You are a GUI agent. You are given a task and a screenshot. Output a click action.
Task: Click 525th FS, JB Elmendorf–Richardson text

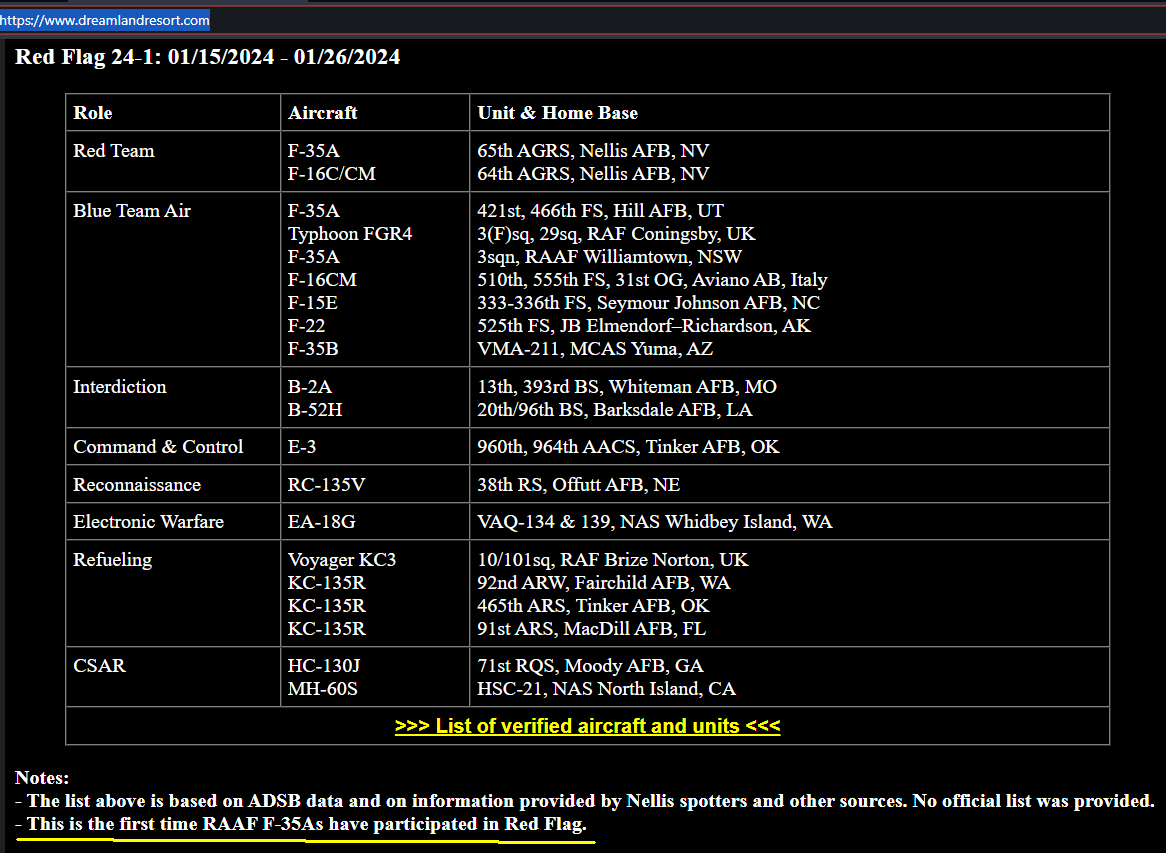pyautogui.click(x=644, y=326)
